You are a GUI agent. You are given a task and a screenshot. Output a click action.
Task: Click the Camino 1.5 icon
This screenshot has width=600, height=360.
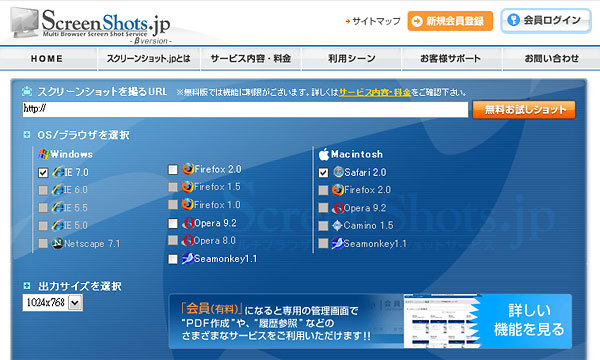point(337,225)
